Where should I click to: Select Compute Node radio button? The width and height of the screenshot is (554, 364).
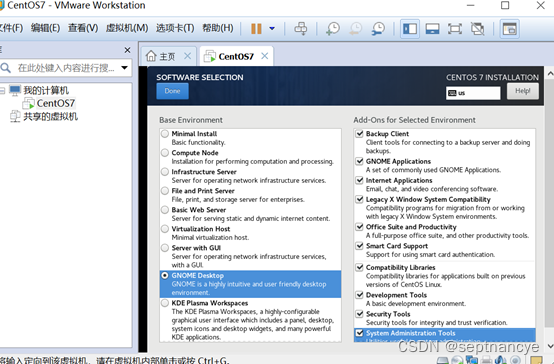165,153
